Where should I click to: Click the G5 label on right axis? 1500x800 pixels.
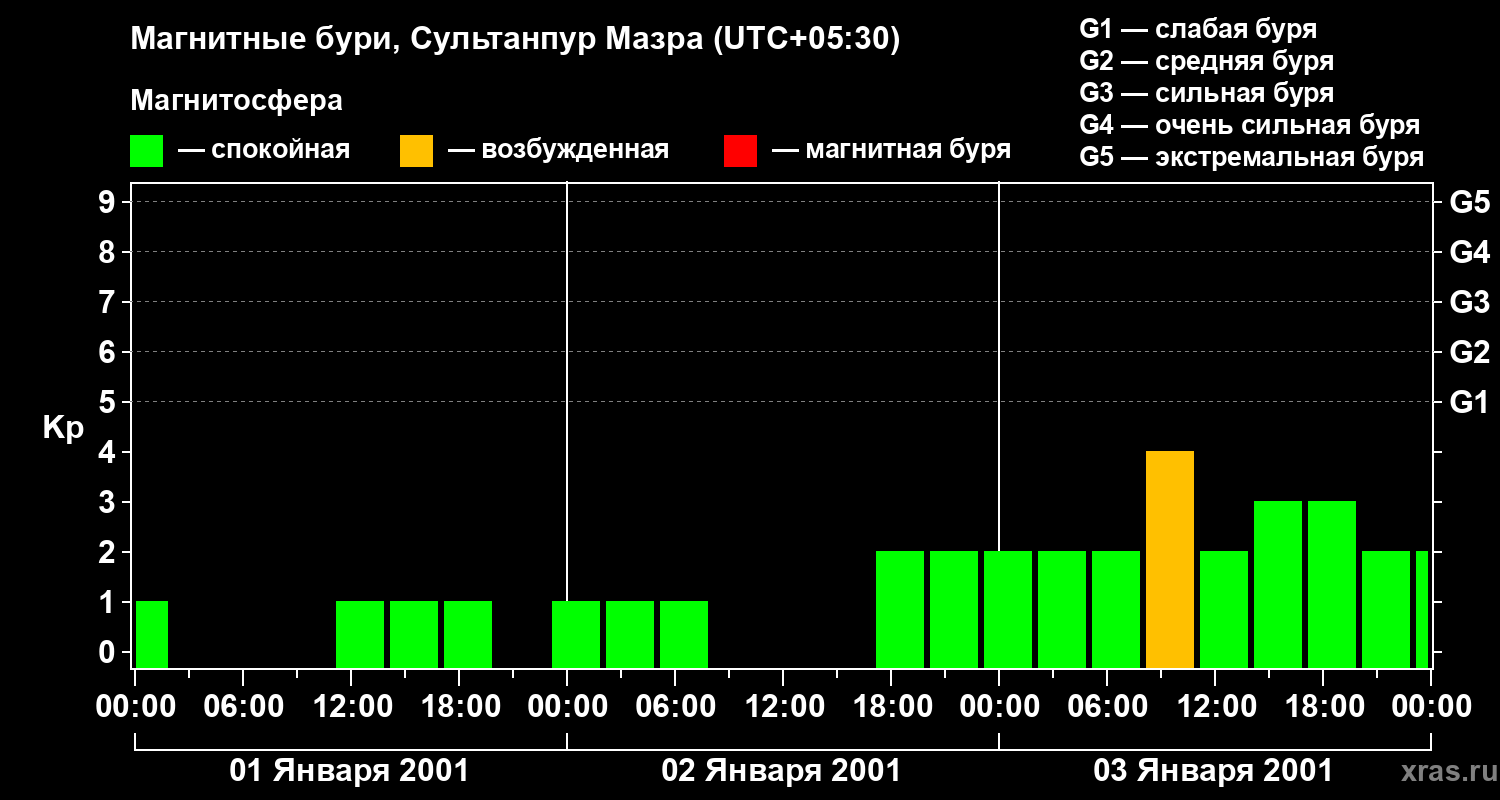point(1469,203)
